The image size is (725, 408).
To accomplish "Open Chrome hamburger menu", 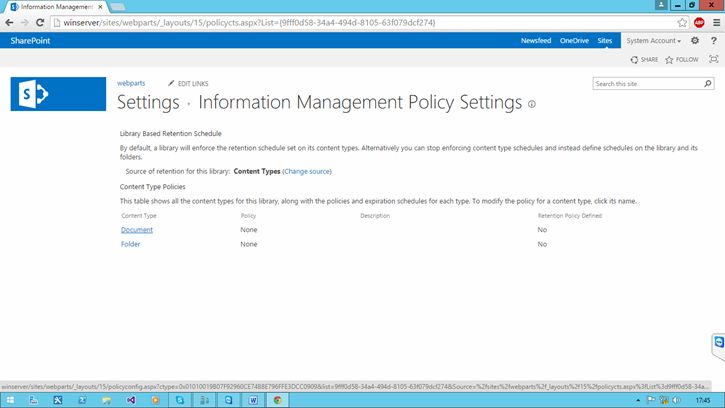I will tap(716, 23).
